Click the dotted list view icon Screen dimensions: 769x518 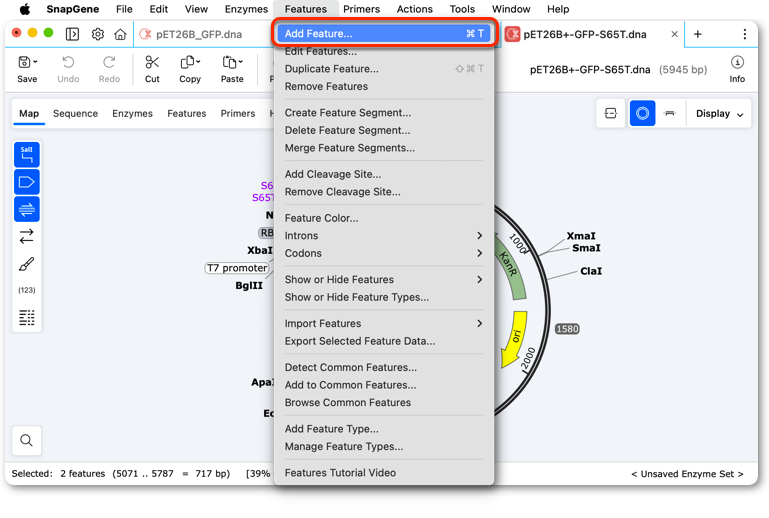click(26, 317)
